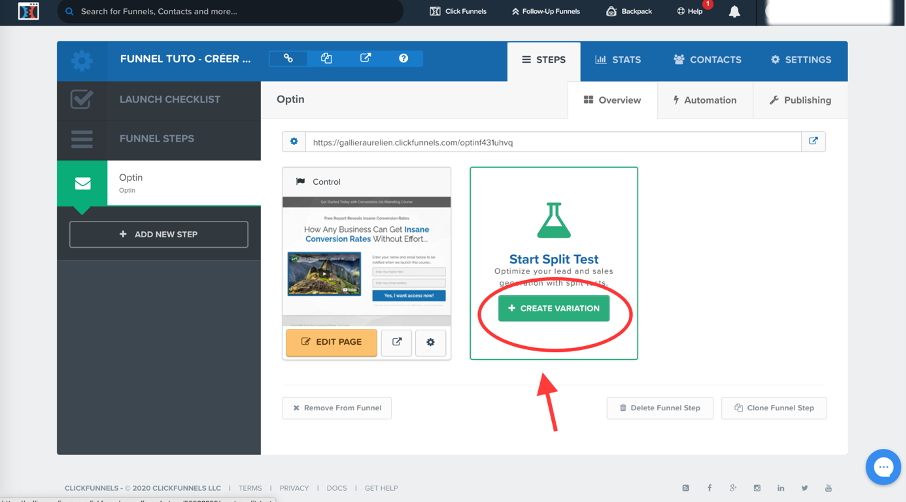This screenshot has width=906, height=502.
Task: Switch to the Settings tab
Action: [x=801, y=60]
